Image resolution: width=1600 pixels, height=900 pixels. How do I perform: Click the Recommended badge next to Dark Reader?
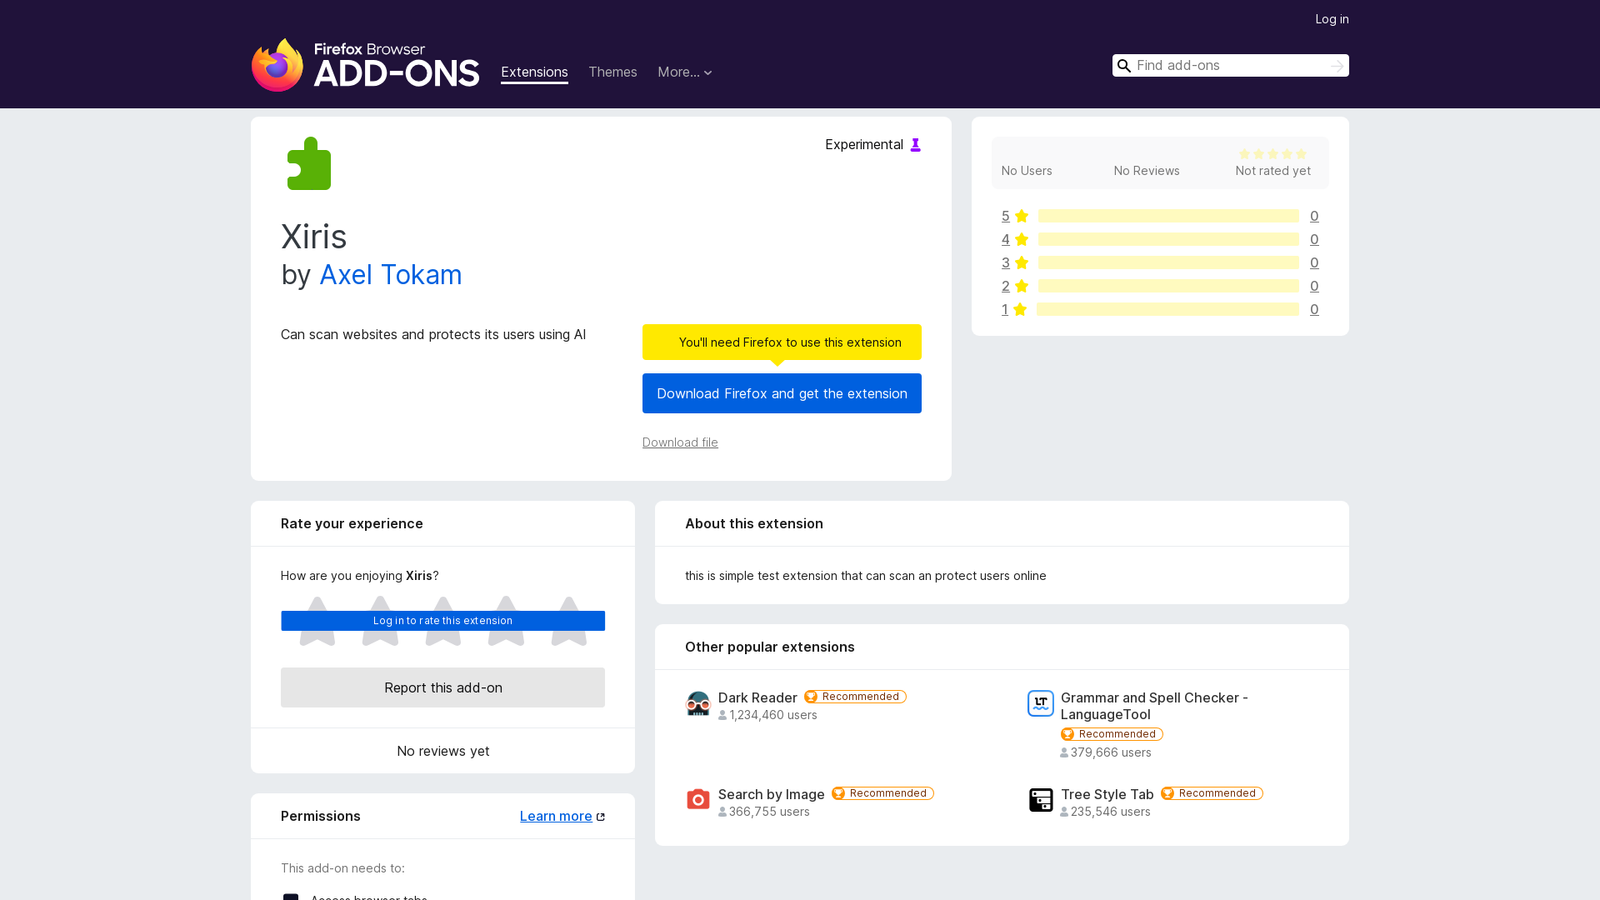click(x=855, y=697)
